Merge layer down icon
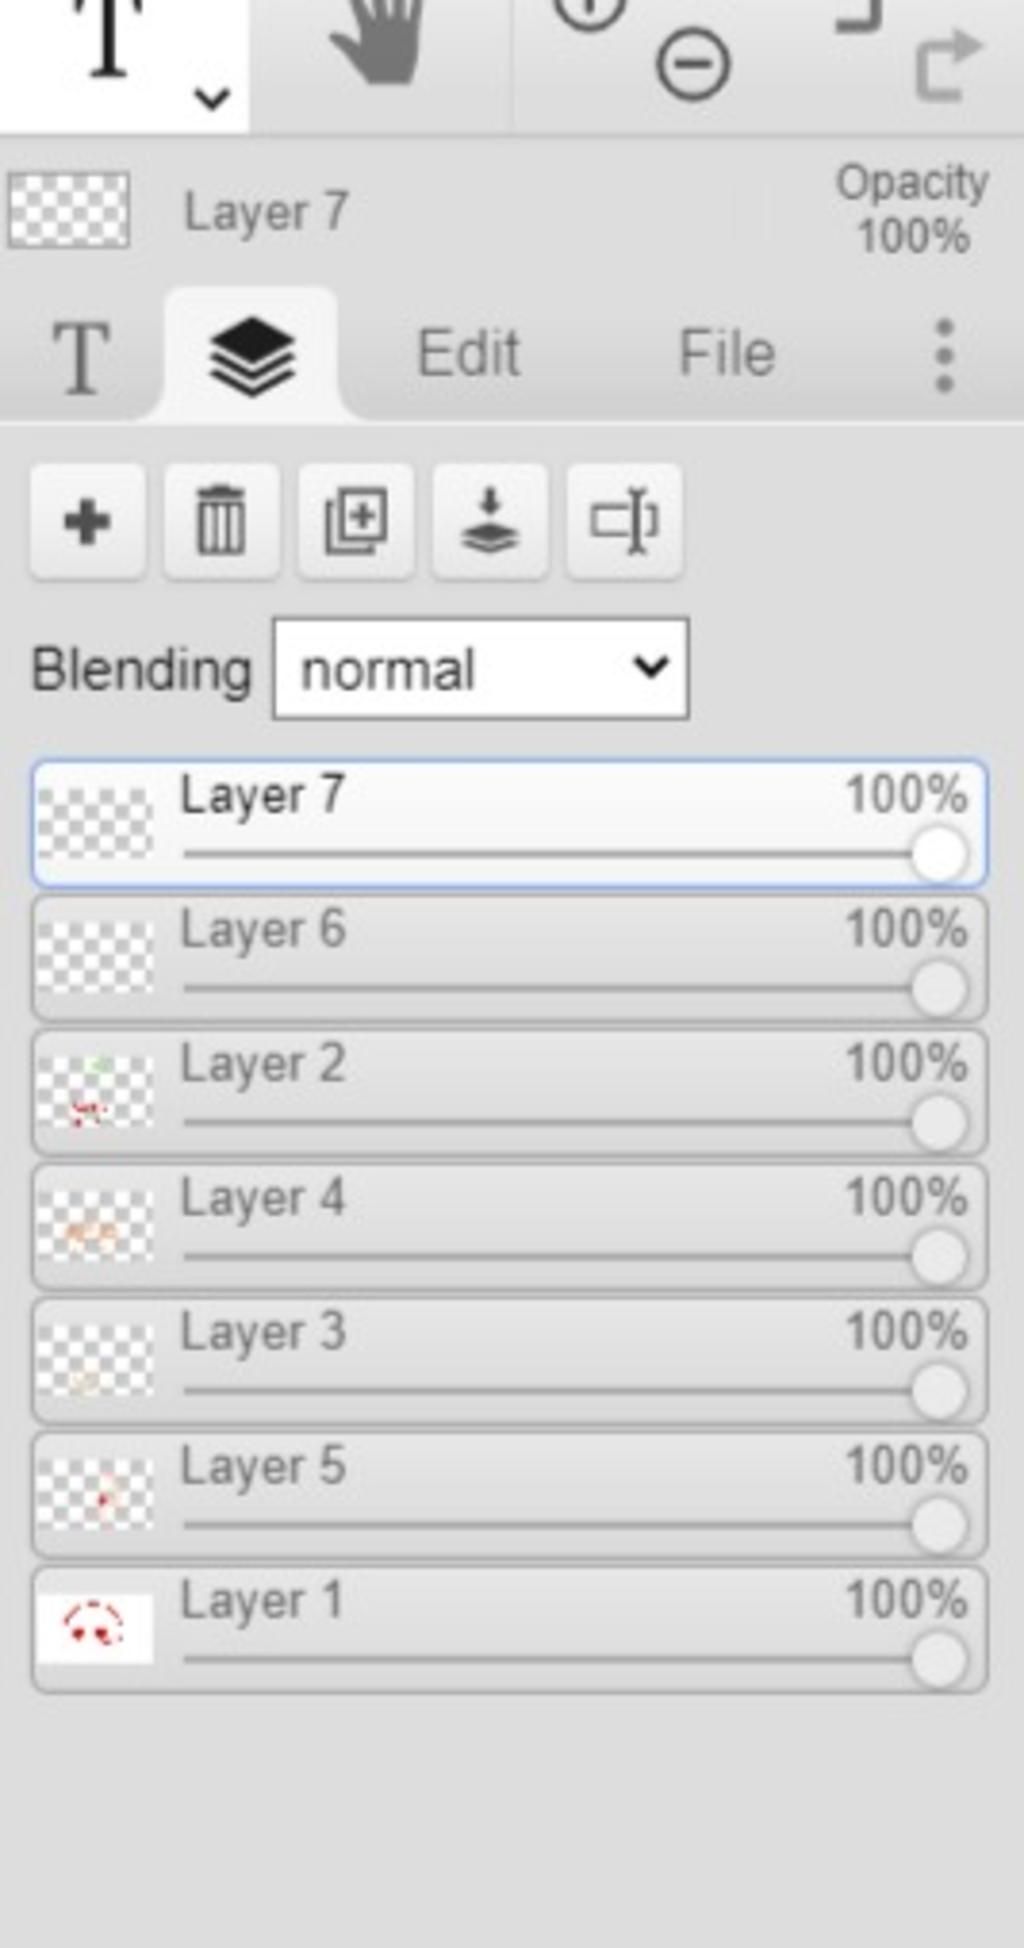Viewport: 1024px width, 1948px height. [x=489, y=521]
